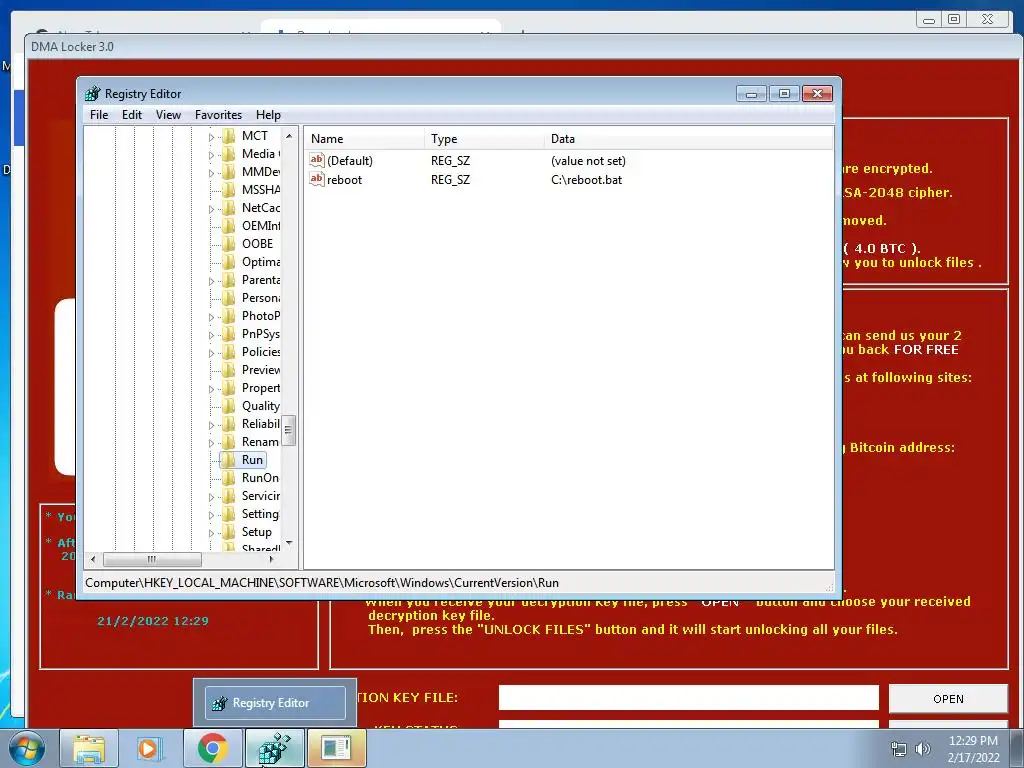
Task: Click the Name column header
Action: click(364, 139)
